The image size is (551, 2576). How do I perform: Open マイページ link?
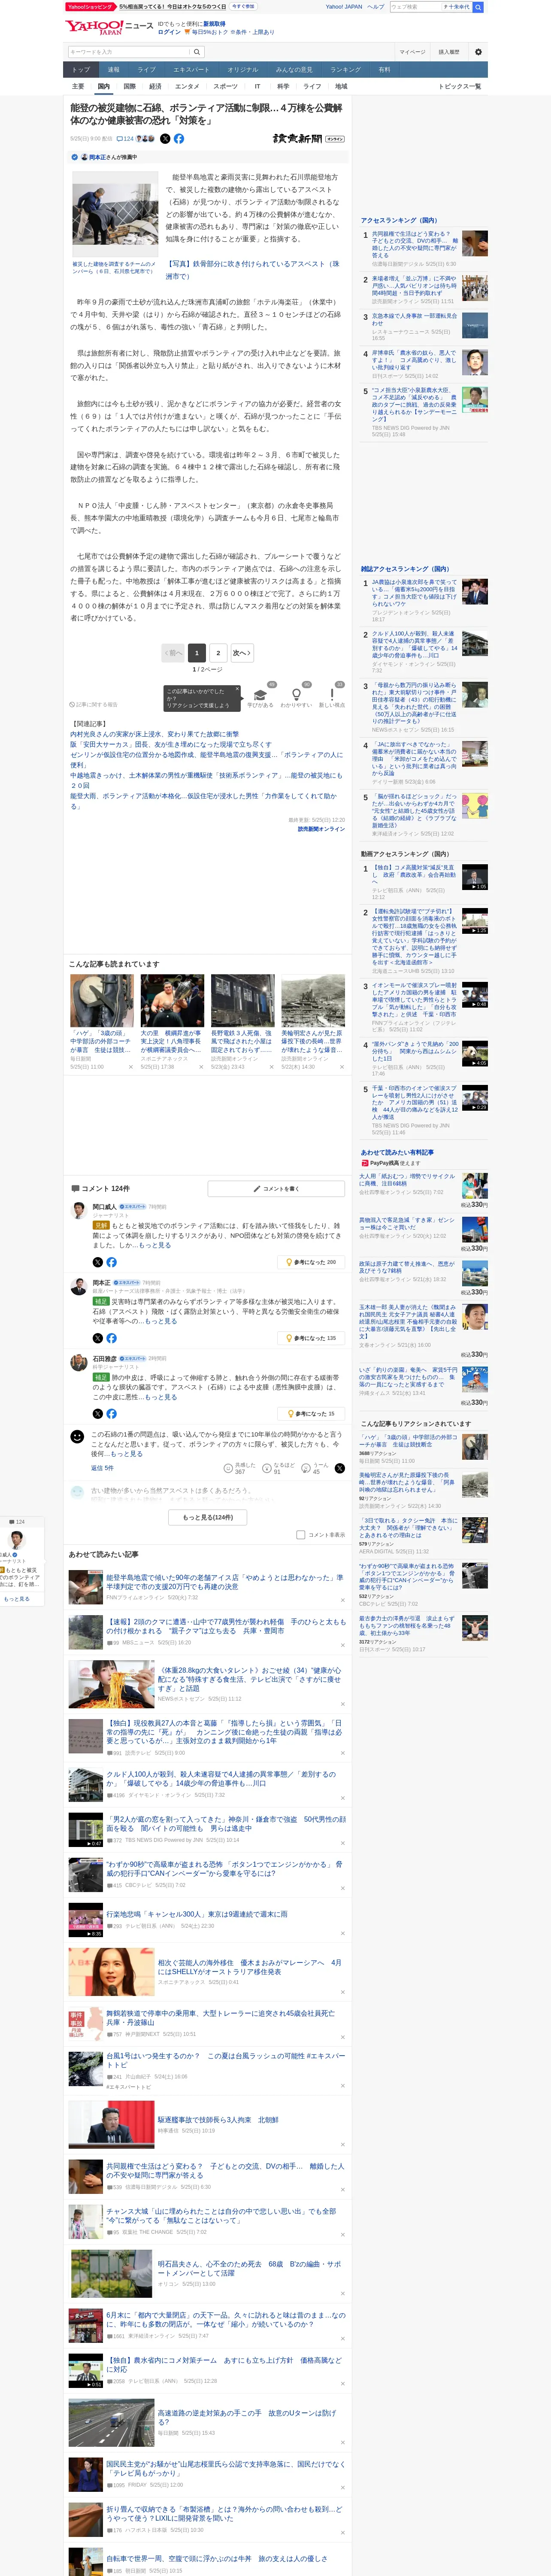click(412, 52)
